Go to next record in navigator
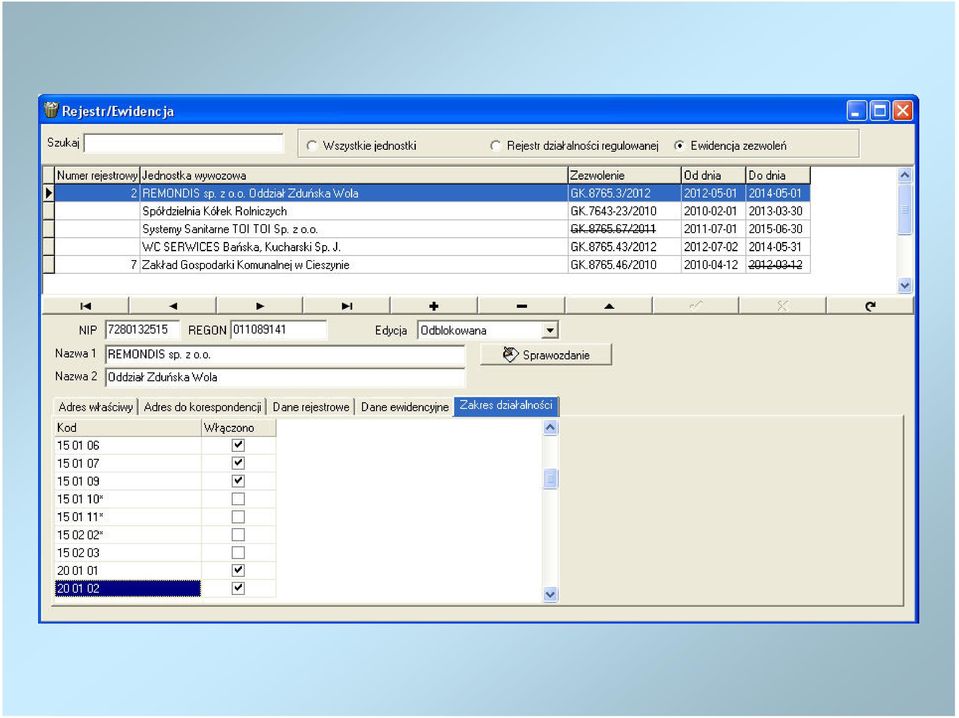959x718 pixels. tap(260, 306)
